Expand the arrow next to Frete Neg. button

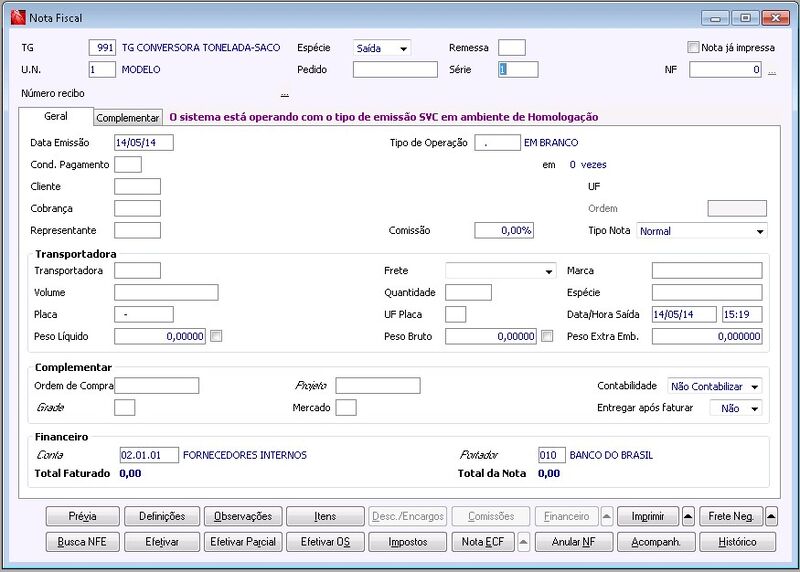click(x=771, y=516)
